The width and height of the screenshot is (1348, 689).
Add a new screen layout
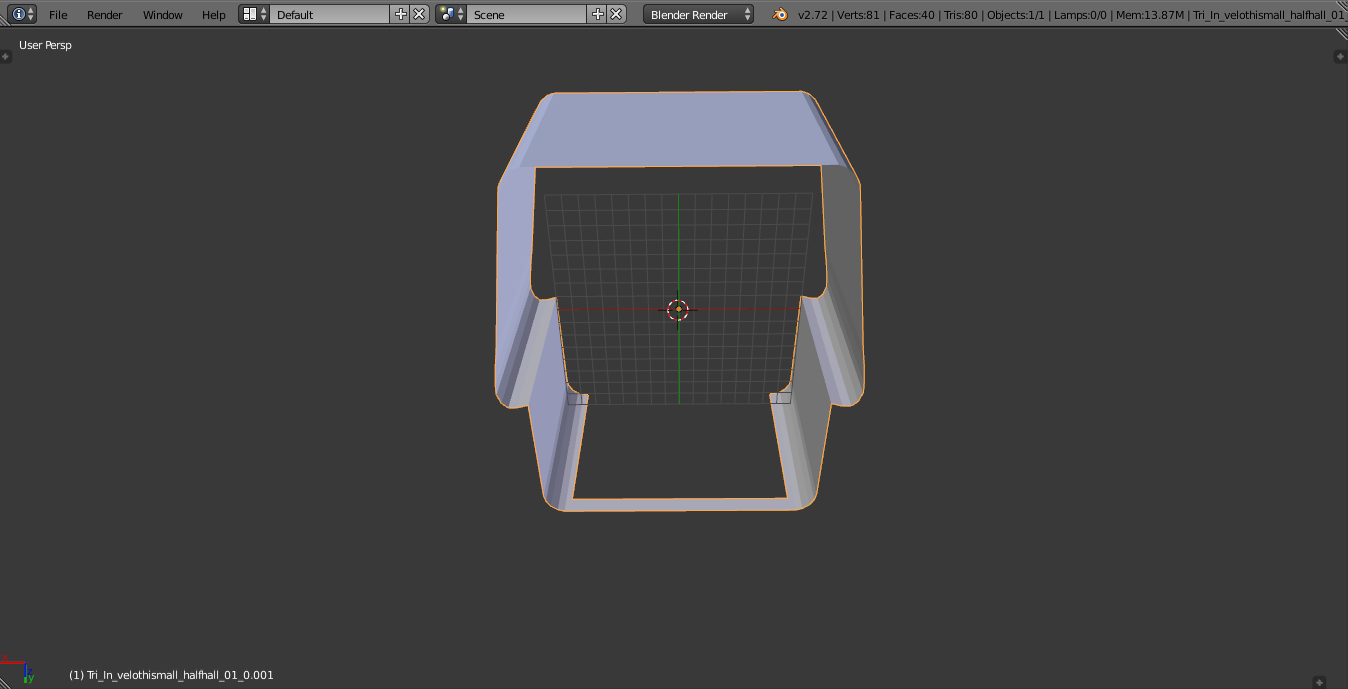pyautogui.click(x=401, y=14)
